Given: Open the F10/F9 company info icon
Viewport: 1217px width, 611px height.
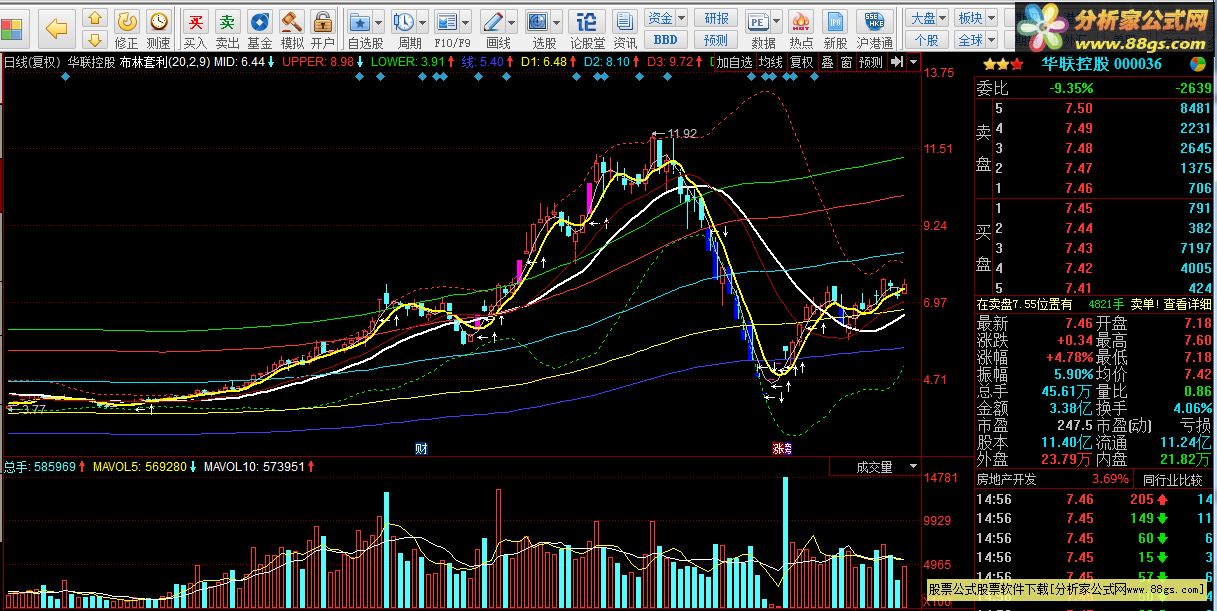Looking at the screenshot, I should pos(447,21).
